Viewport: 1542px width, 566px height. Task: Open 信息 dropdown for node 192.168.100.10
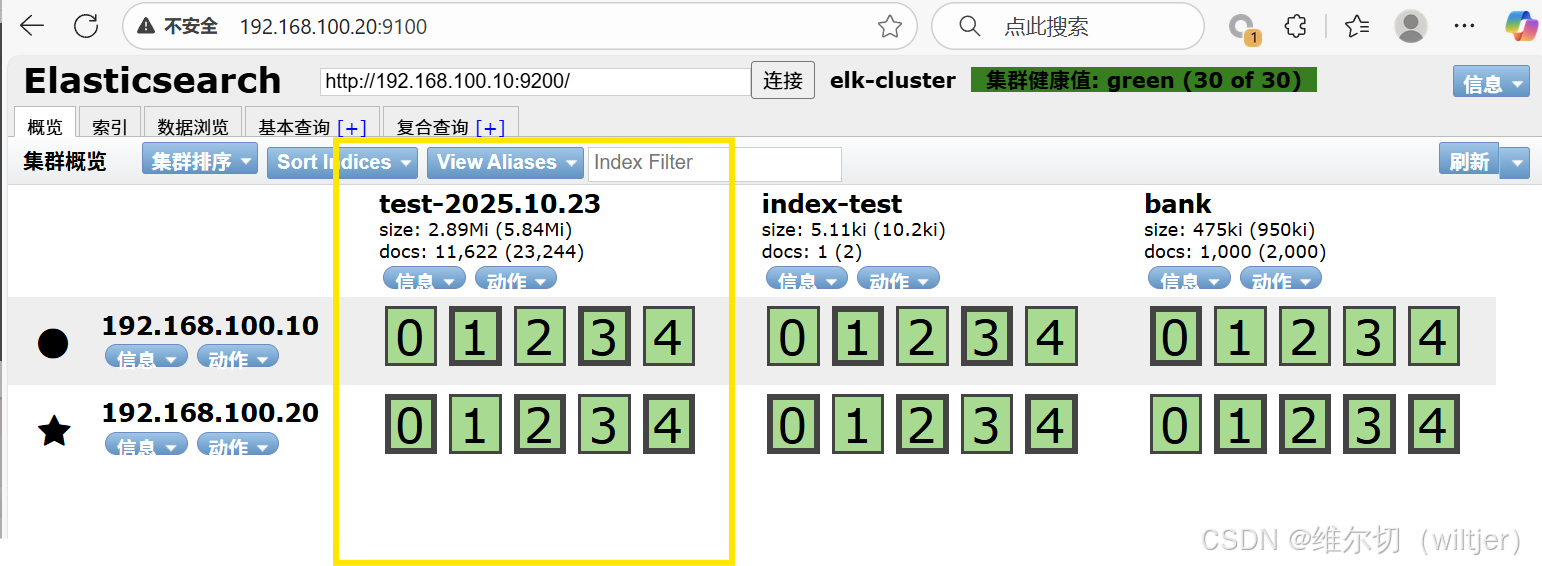(x=146, y=357)
